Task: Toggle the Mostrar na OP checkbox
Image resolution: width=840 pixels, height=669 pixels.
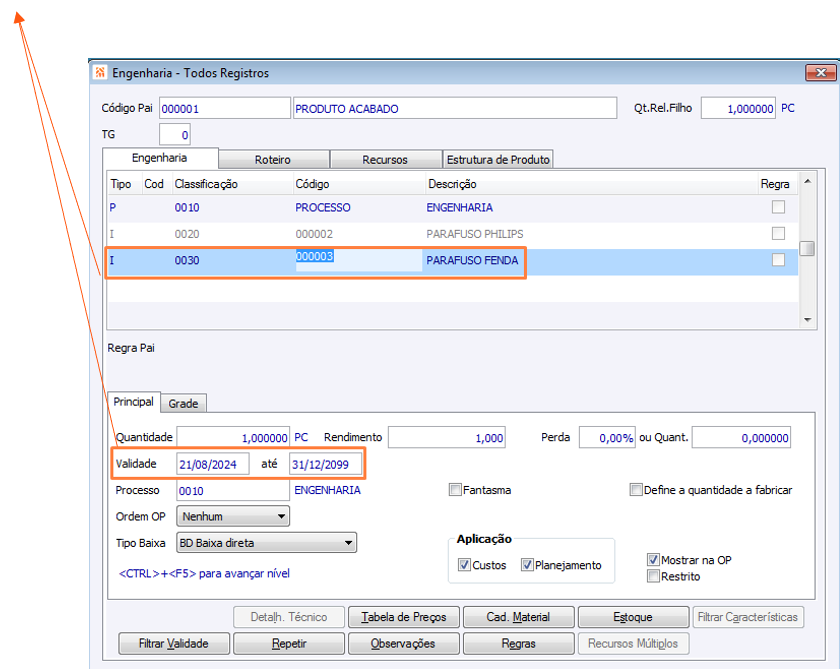Action: pyautogui.click(x=653, y=560)
